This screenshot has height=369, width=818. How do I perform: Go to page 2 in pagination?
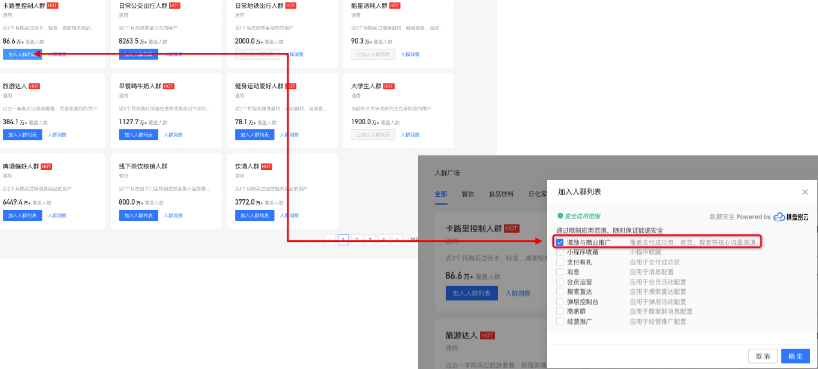356,240
